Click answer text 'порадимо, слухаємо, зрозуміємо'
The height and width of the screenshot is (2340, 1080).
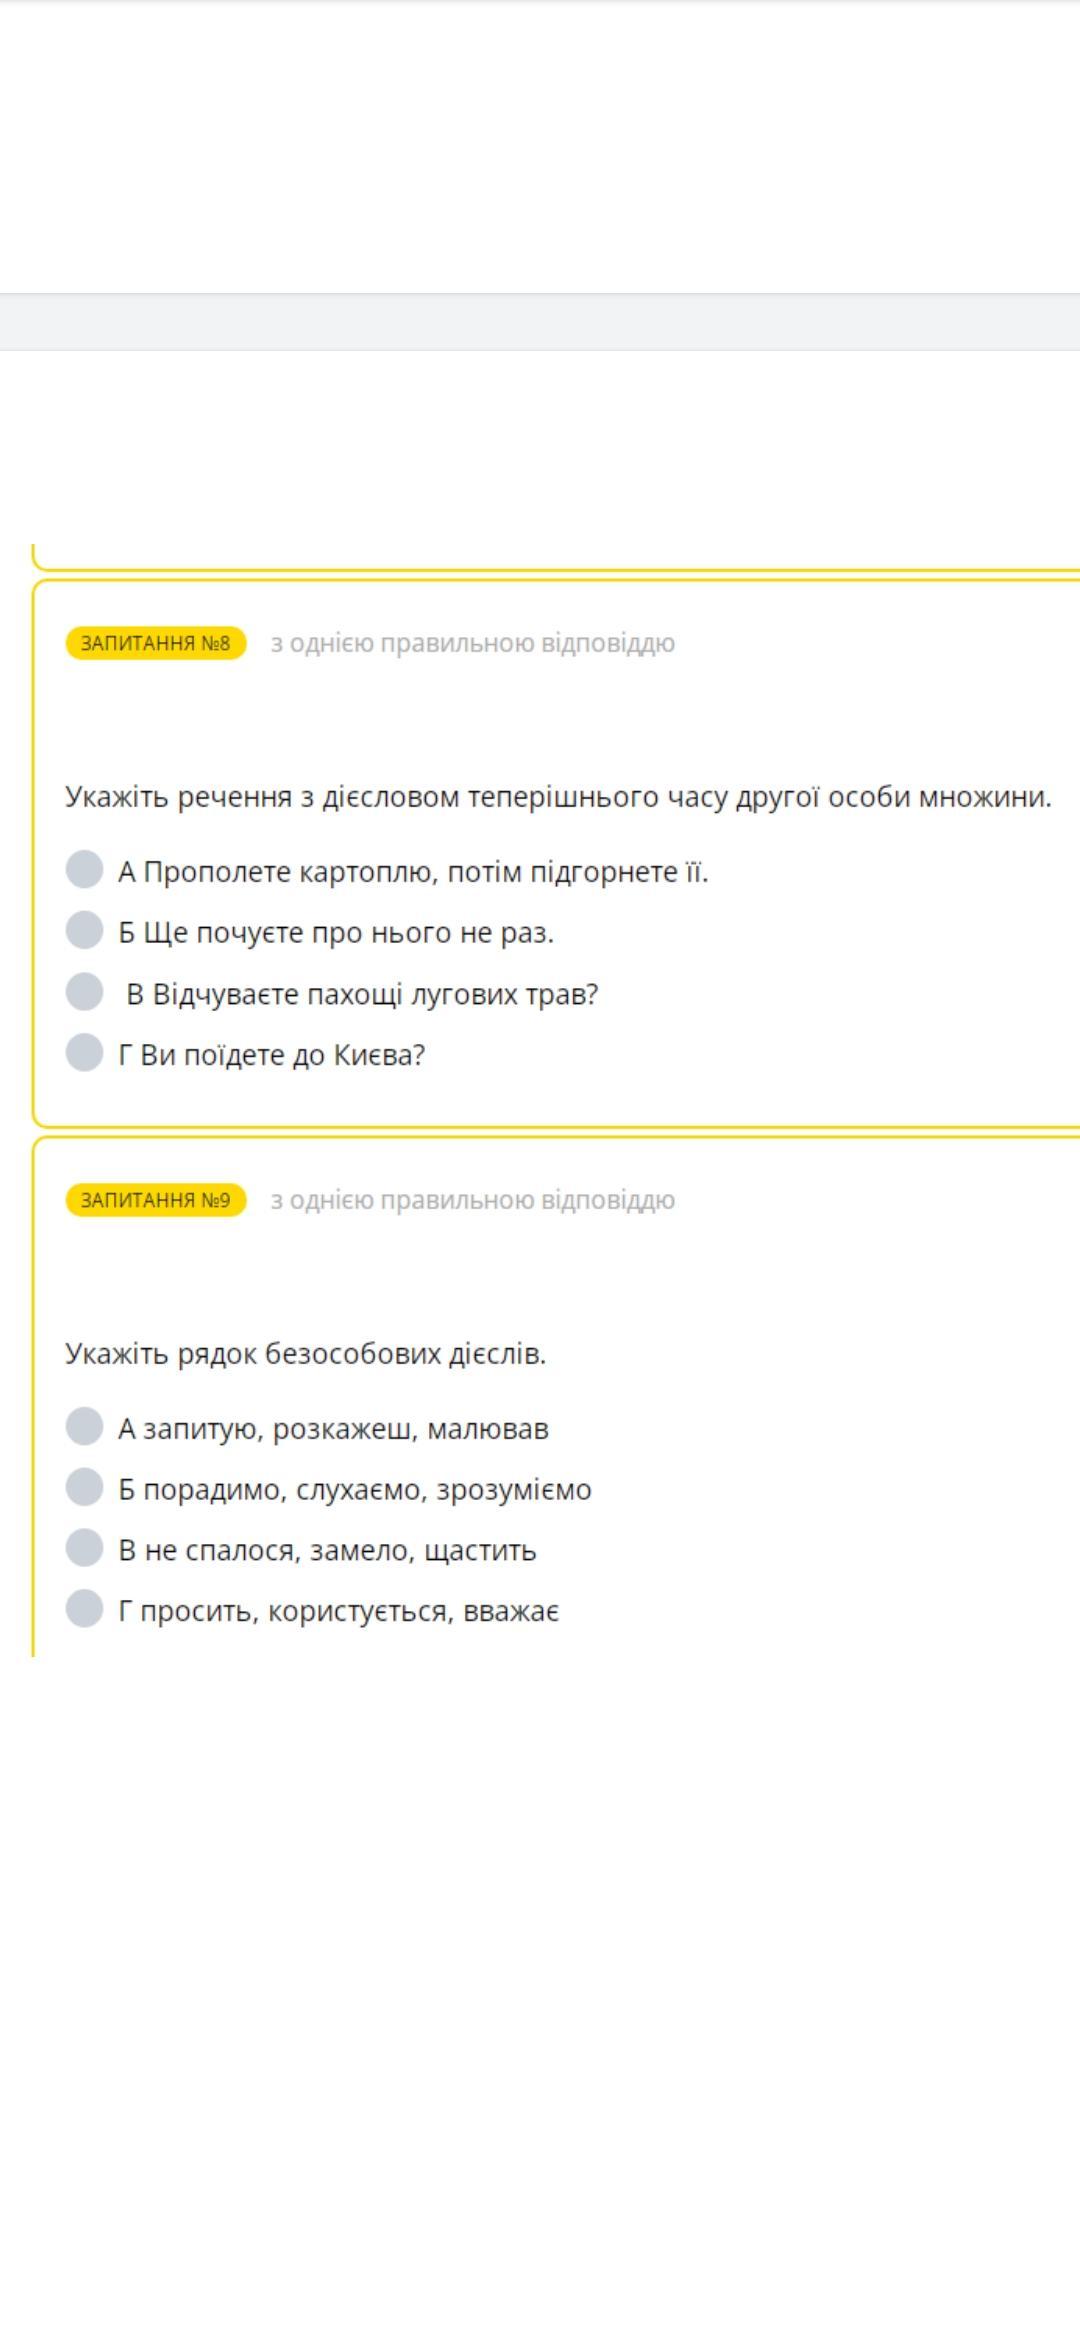[367, 1490]
